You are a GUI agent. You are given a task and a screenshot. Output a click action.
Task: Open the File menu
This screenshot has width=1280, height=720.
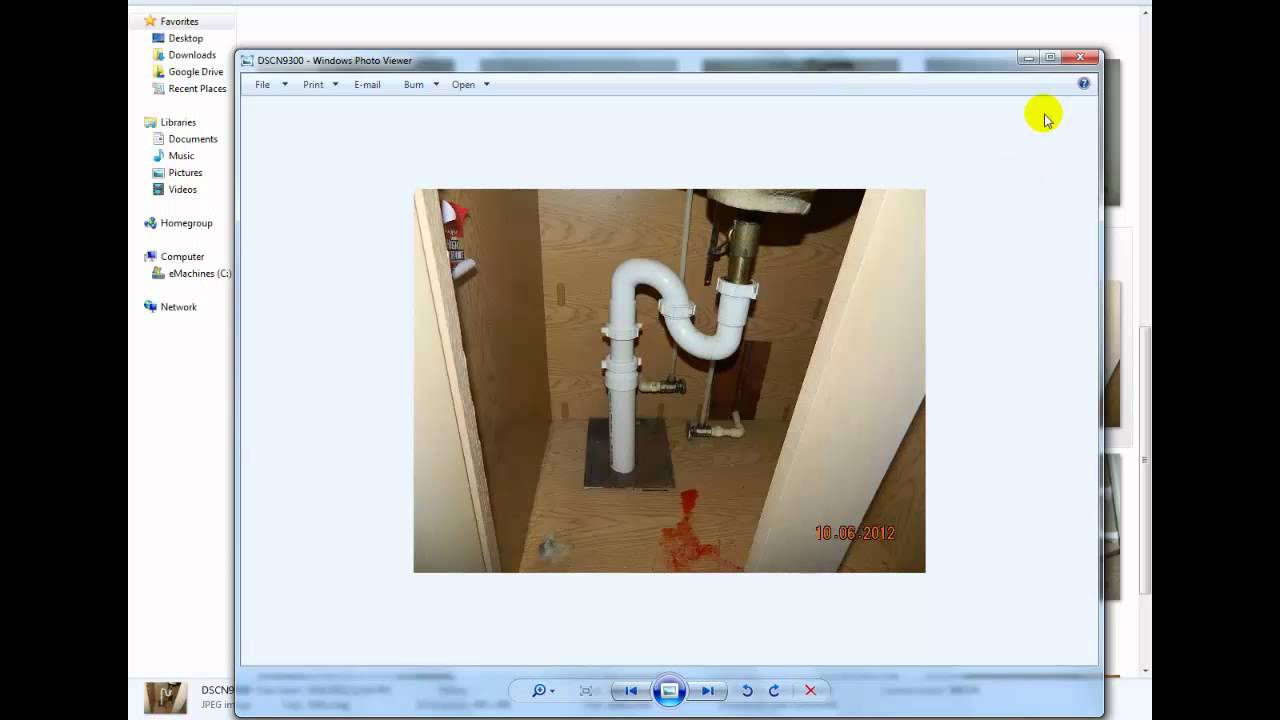tap(262, 85)
